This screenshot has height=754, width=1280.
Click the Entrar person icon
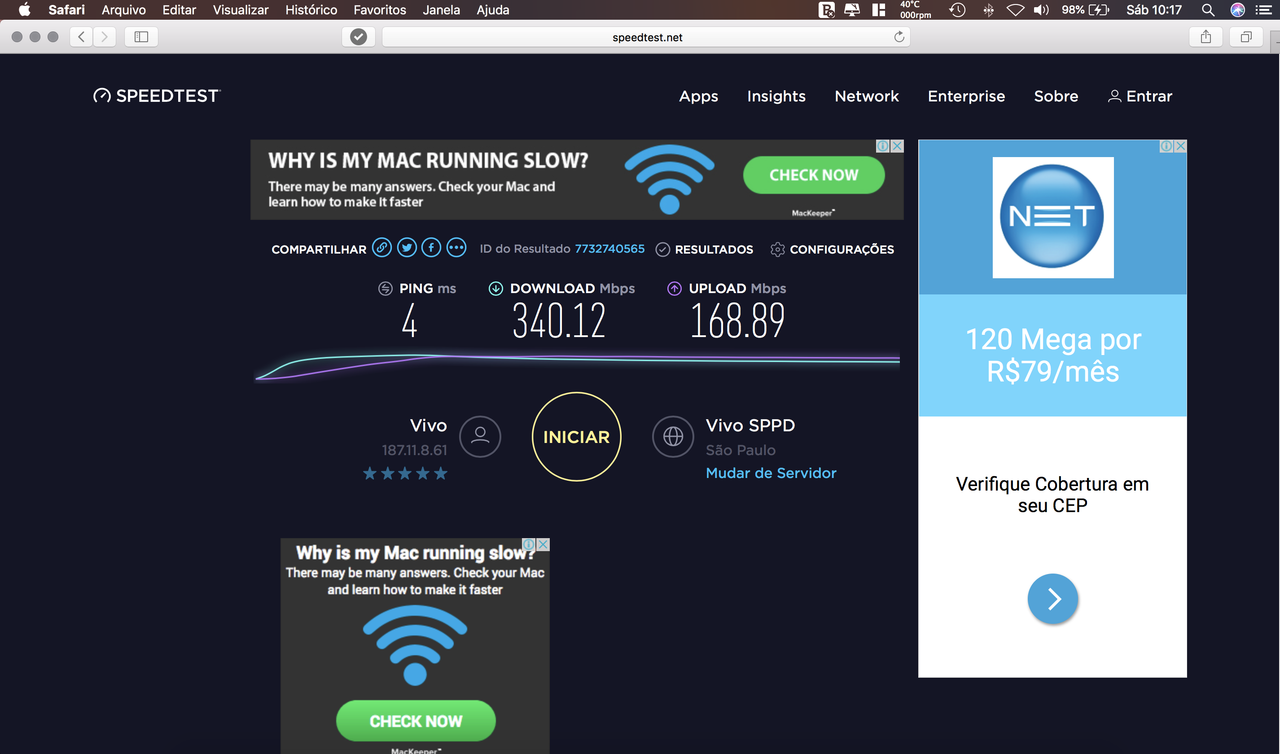[x=1114, y=96]
